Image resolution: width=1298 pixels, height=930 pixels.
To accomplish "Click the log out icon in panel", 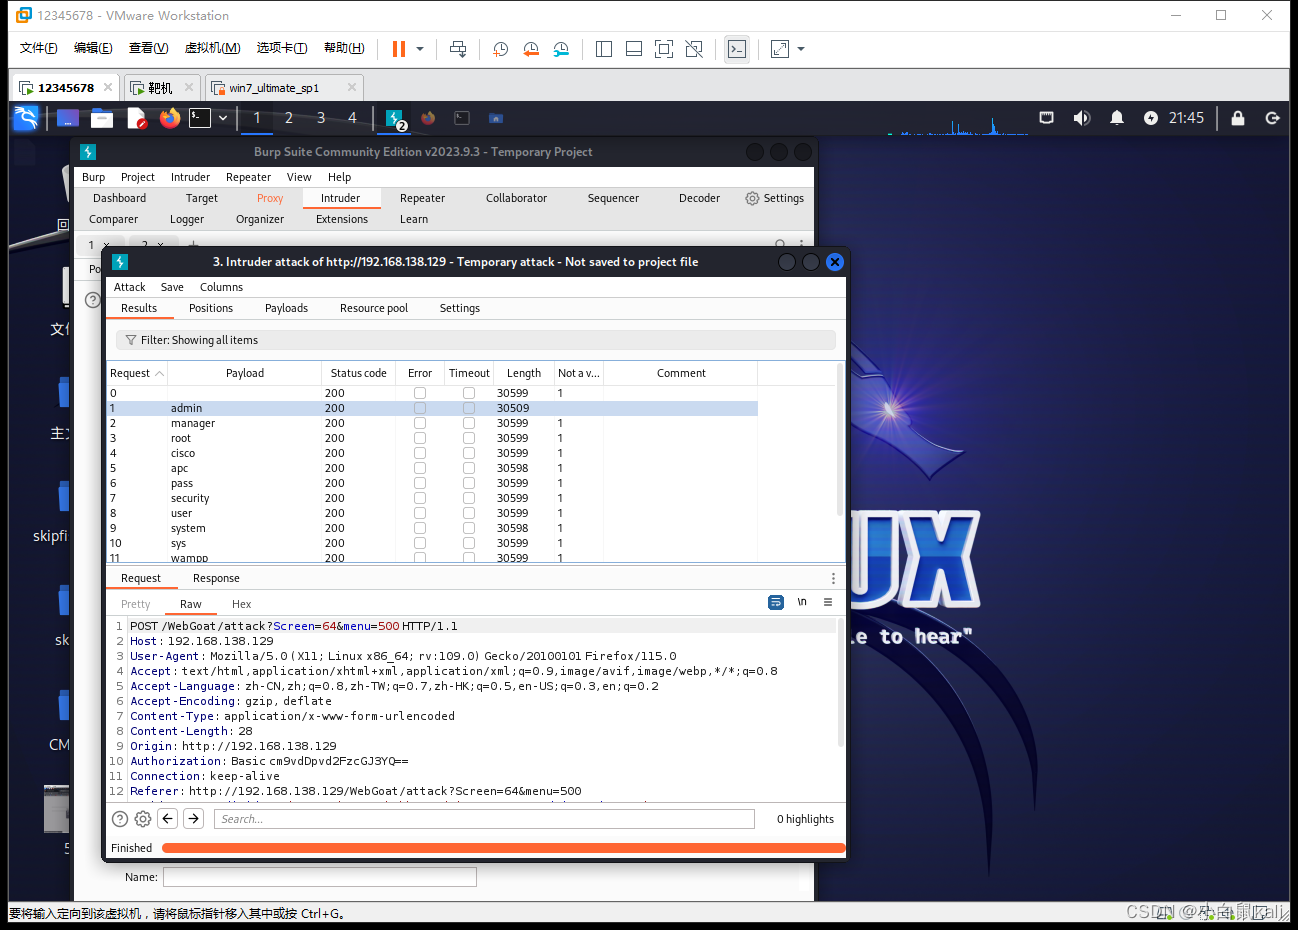I will pos(1273,118).
